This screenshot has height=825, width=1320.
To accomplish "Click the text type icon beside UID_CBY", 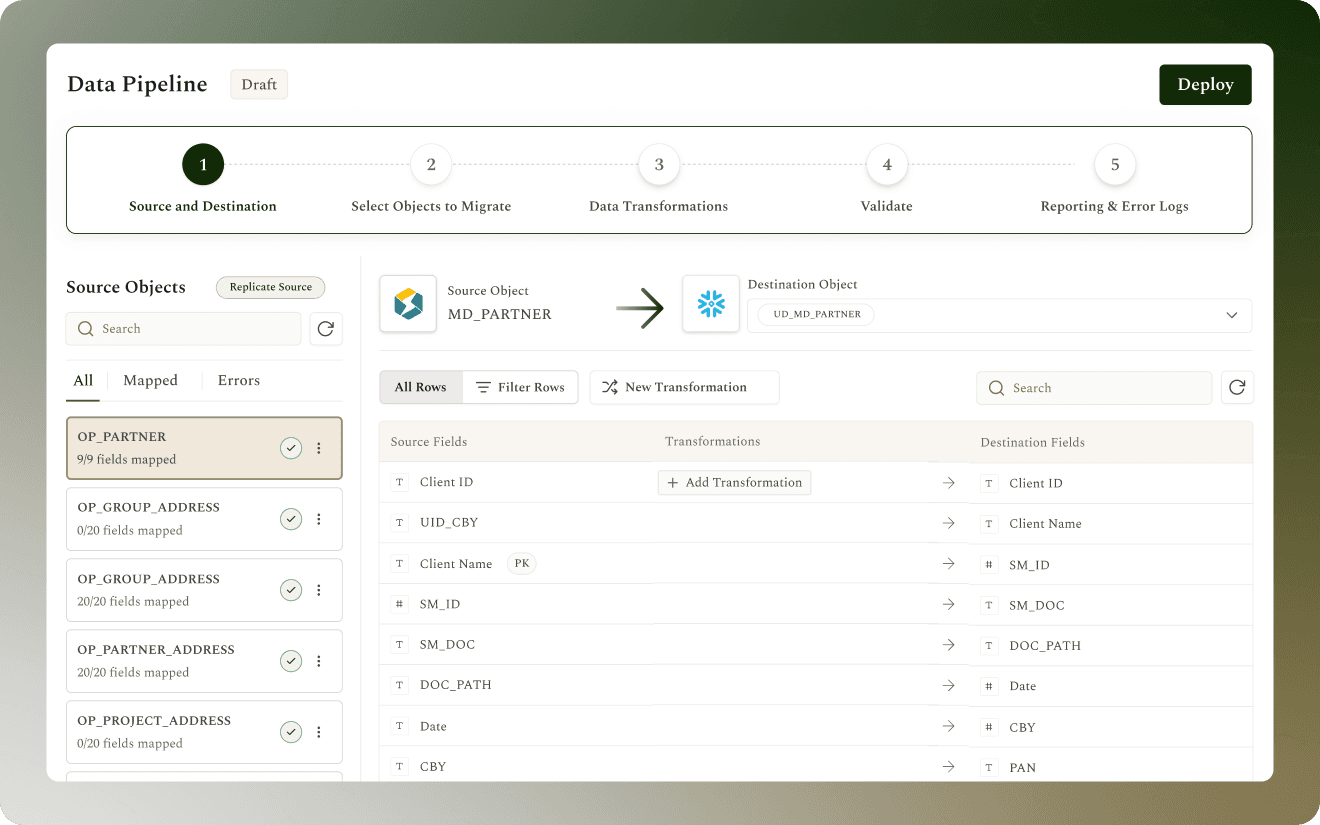I will (400, 523).
